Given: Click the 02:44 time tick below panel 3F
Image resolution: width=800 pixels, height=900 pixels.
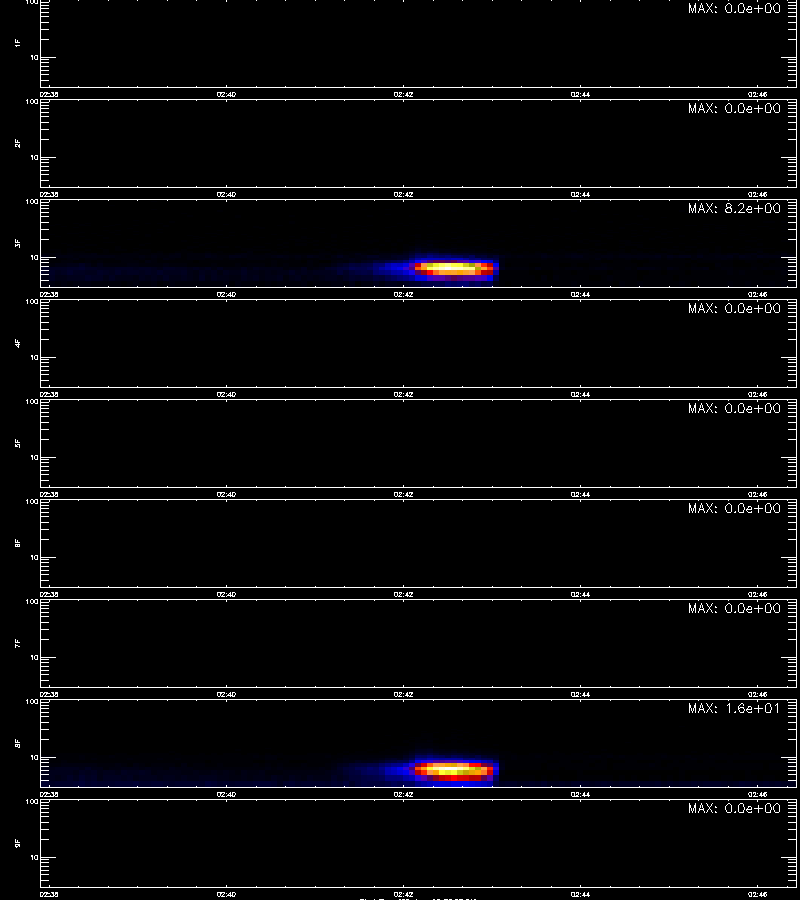Looking at the screenshot, I should 580,294.
